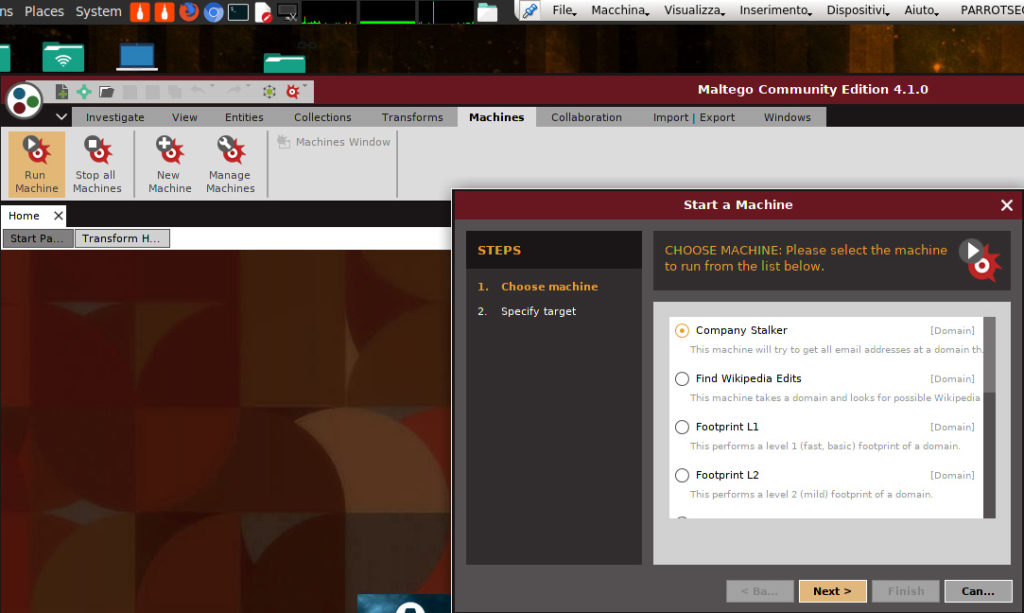Select the Footprint L2 machine

(682, 475)
